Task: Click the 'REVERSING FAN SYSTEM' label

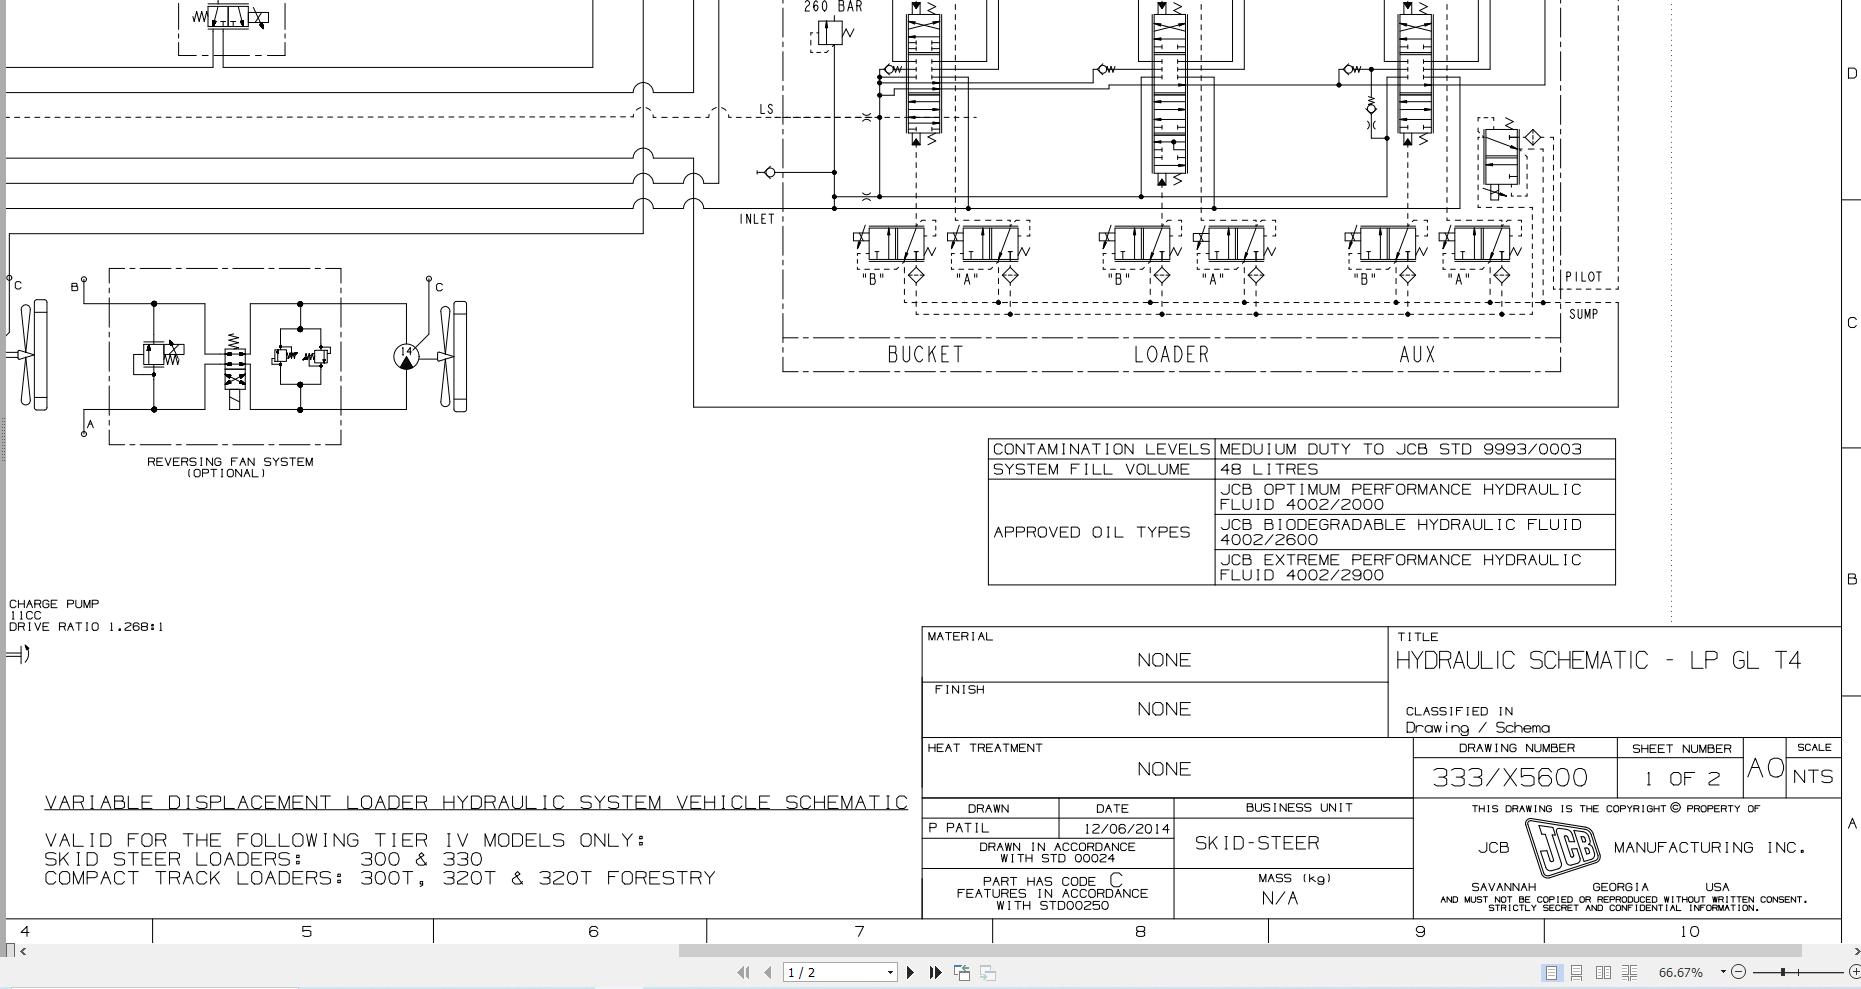Action: pos(230,462)
